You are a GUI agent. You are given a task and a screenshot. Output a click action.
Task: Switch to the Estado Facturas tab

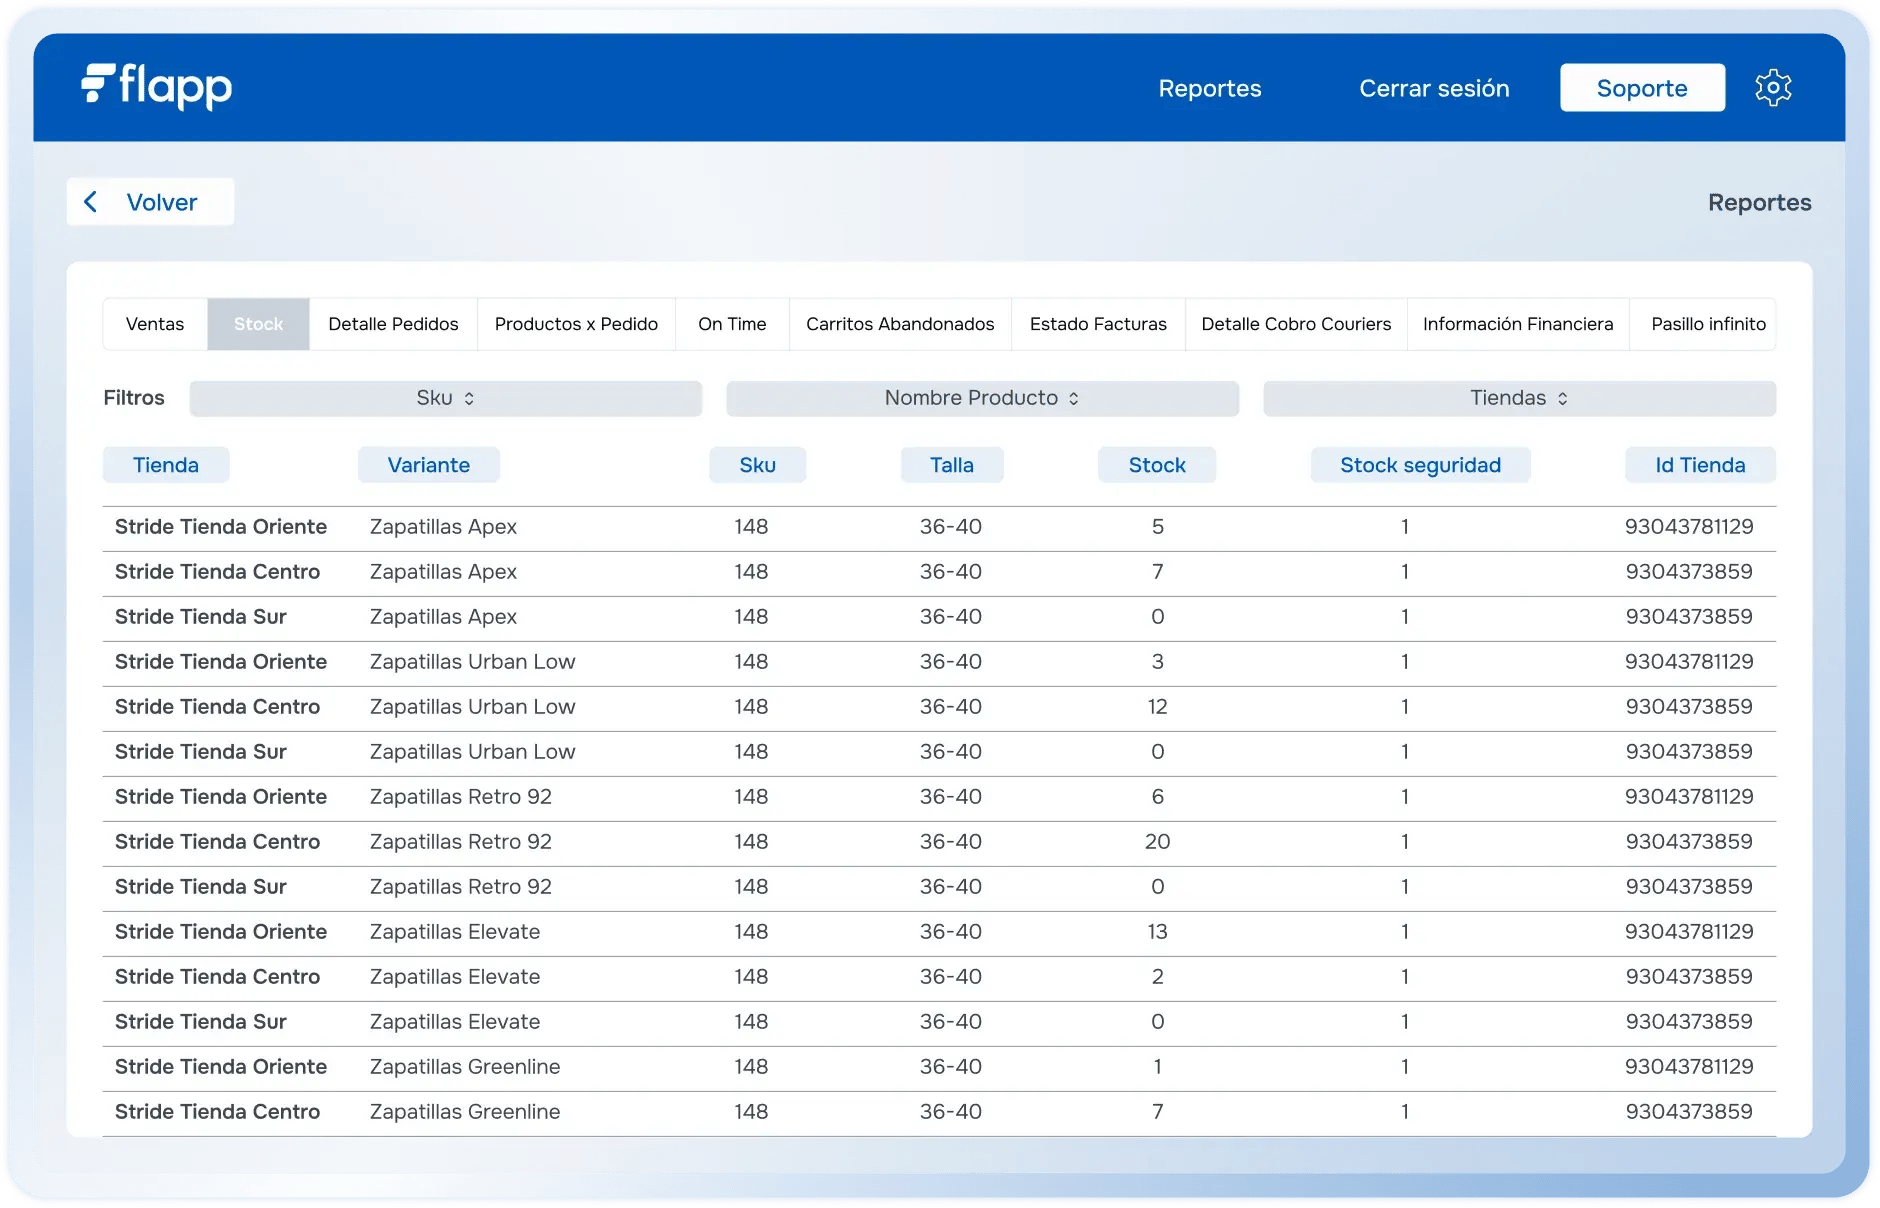tap(1098, 324)
